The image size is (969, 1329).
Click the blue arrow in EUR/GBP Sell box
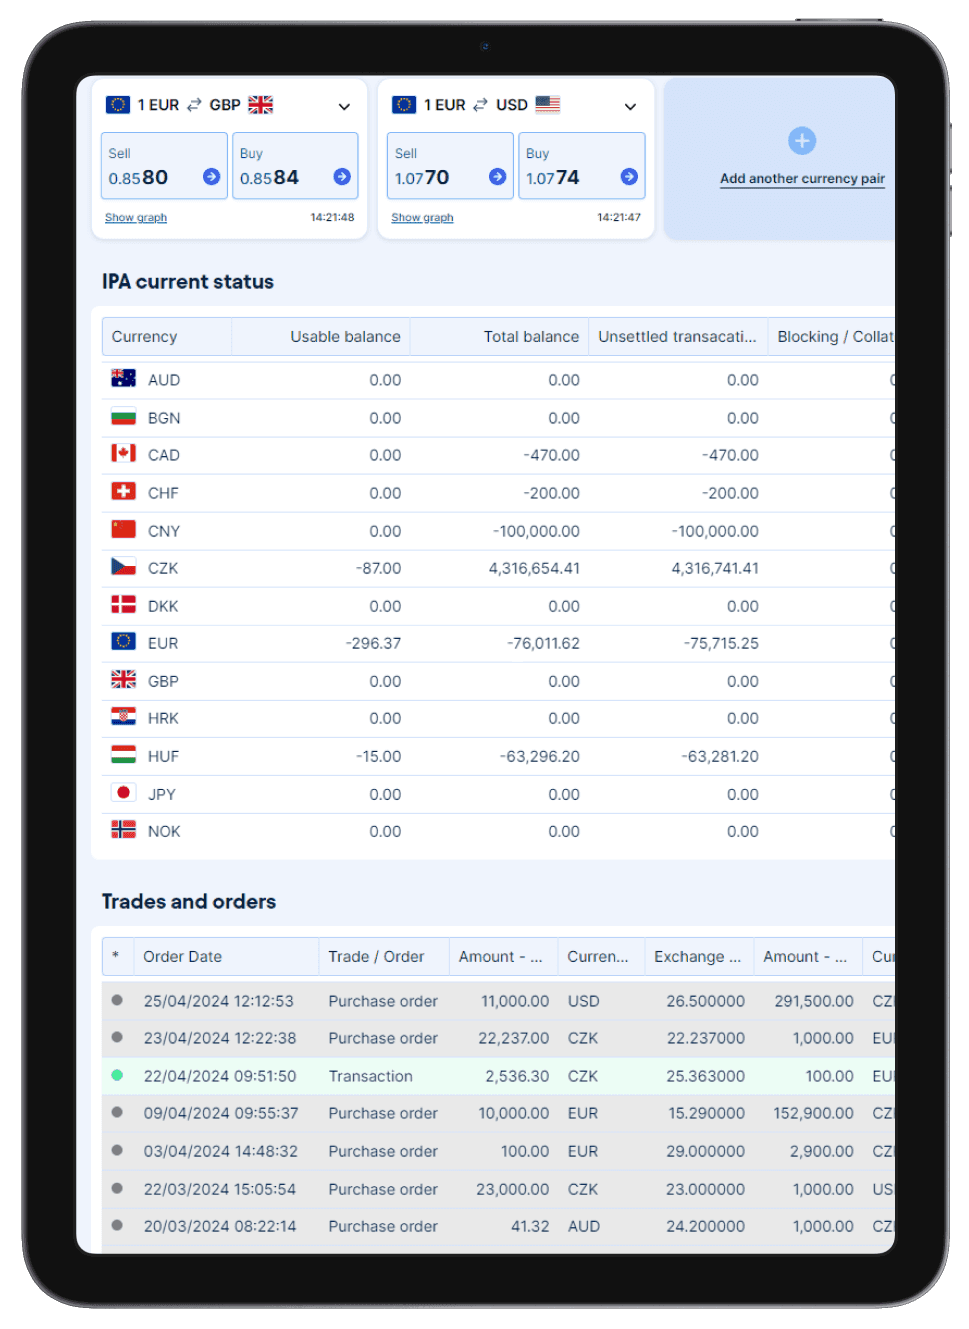[211, 177]
